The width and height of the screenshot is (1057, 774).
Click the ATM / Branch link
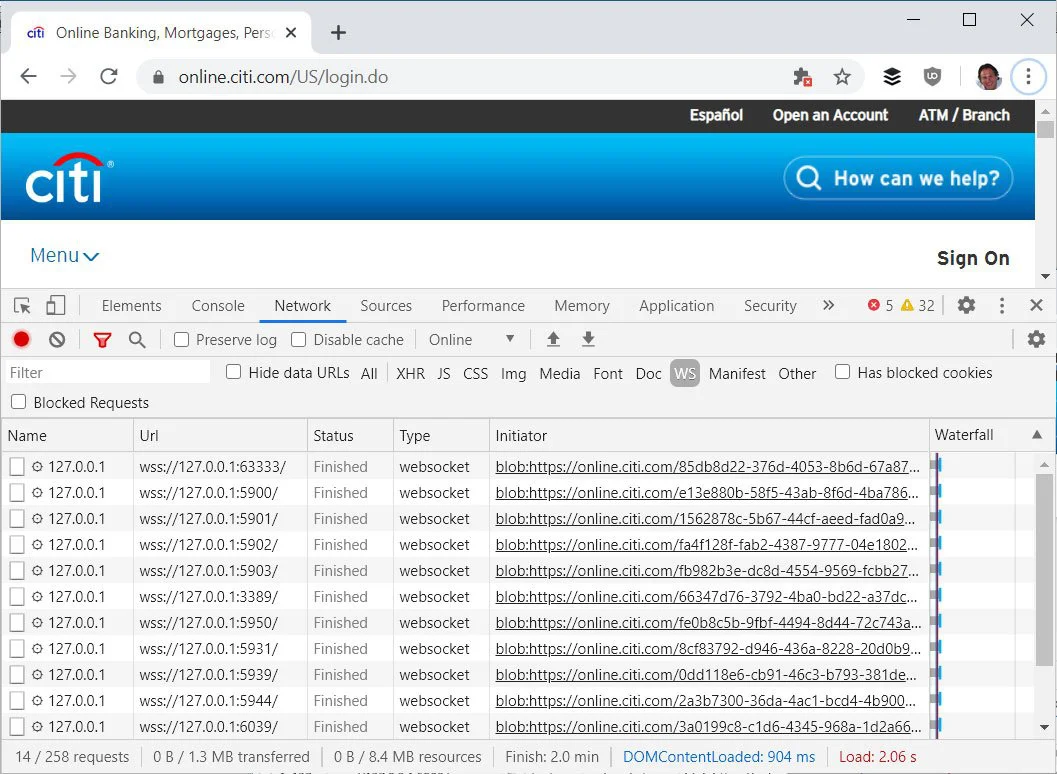[964, 115]
